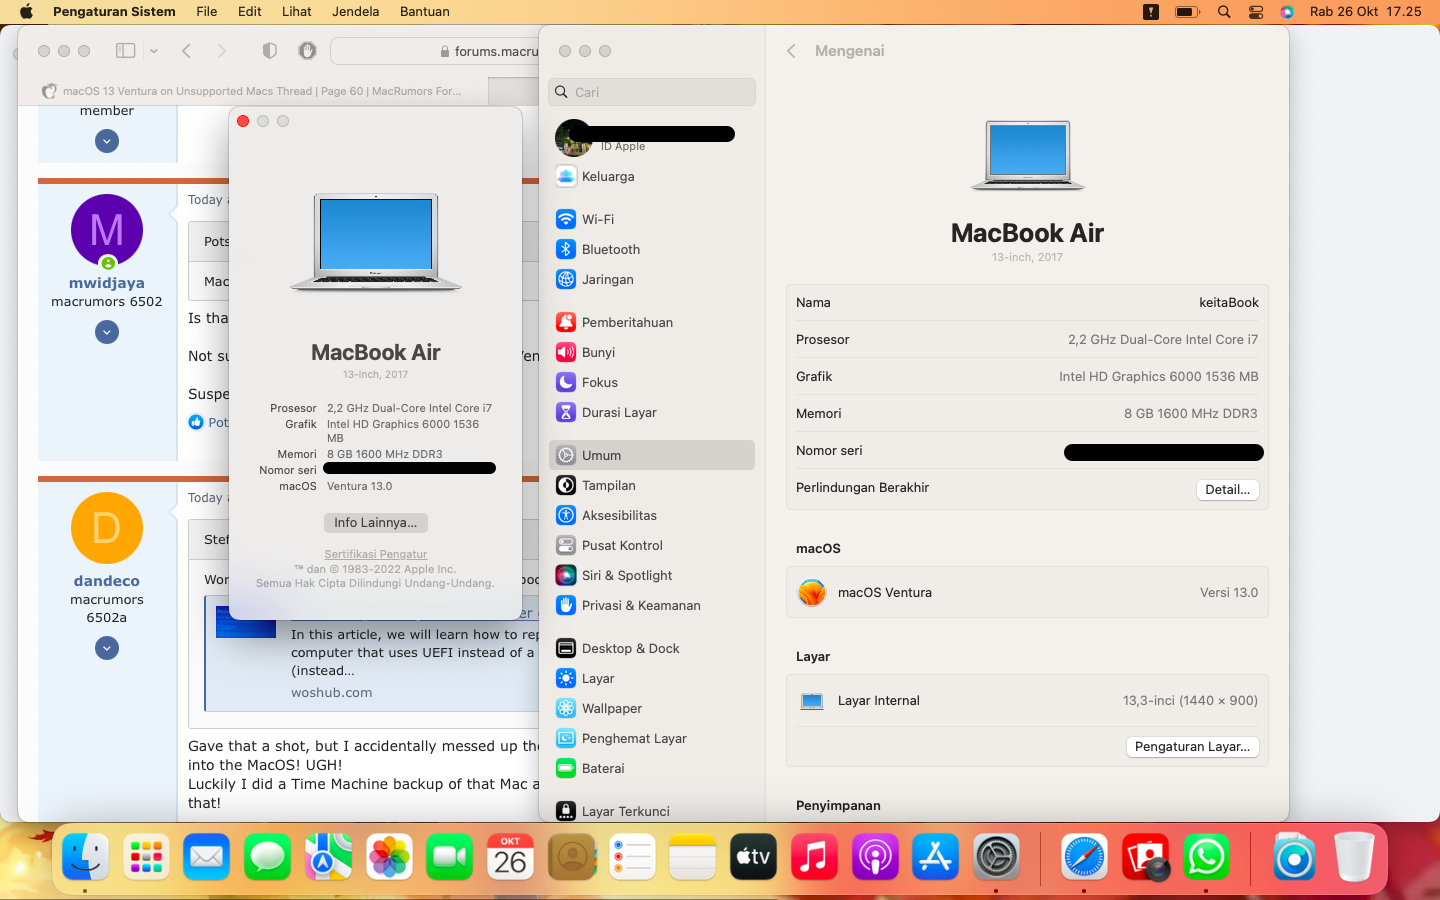This screenshot has width=1440, height=900.
Task: Toggle Safari sidebar button
Action: point(125,50)
